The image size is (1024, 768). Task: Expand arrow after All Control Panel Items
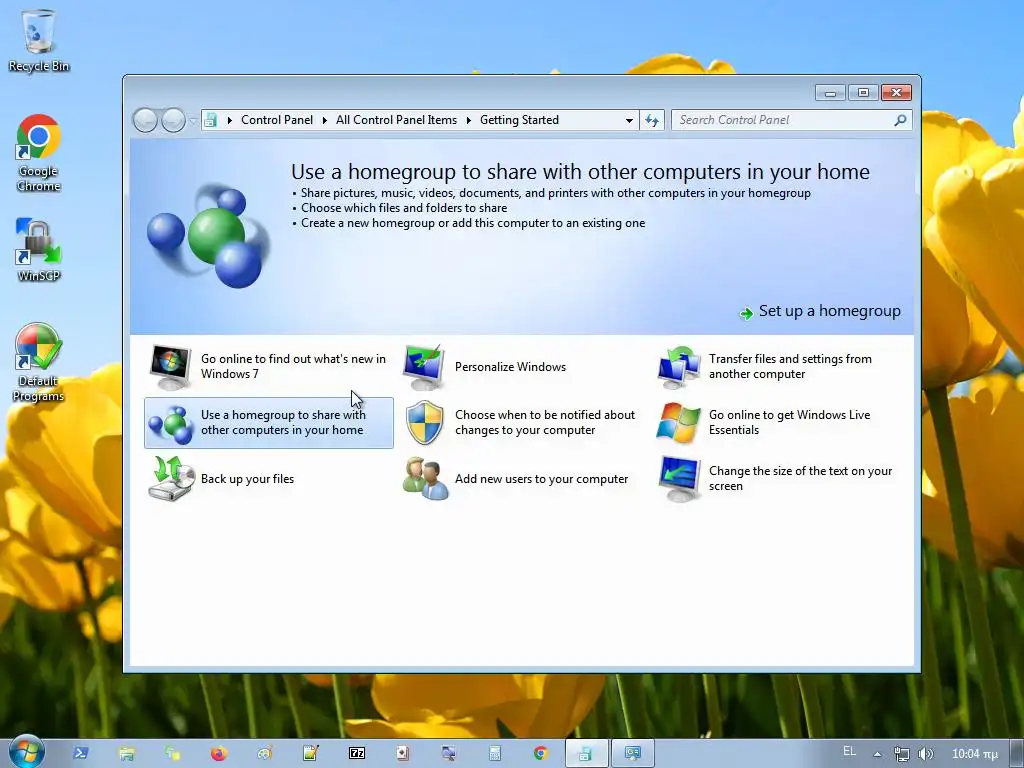(468, 120)
